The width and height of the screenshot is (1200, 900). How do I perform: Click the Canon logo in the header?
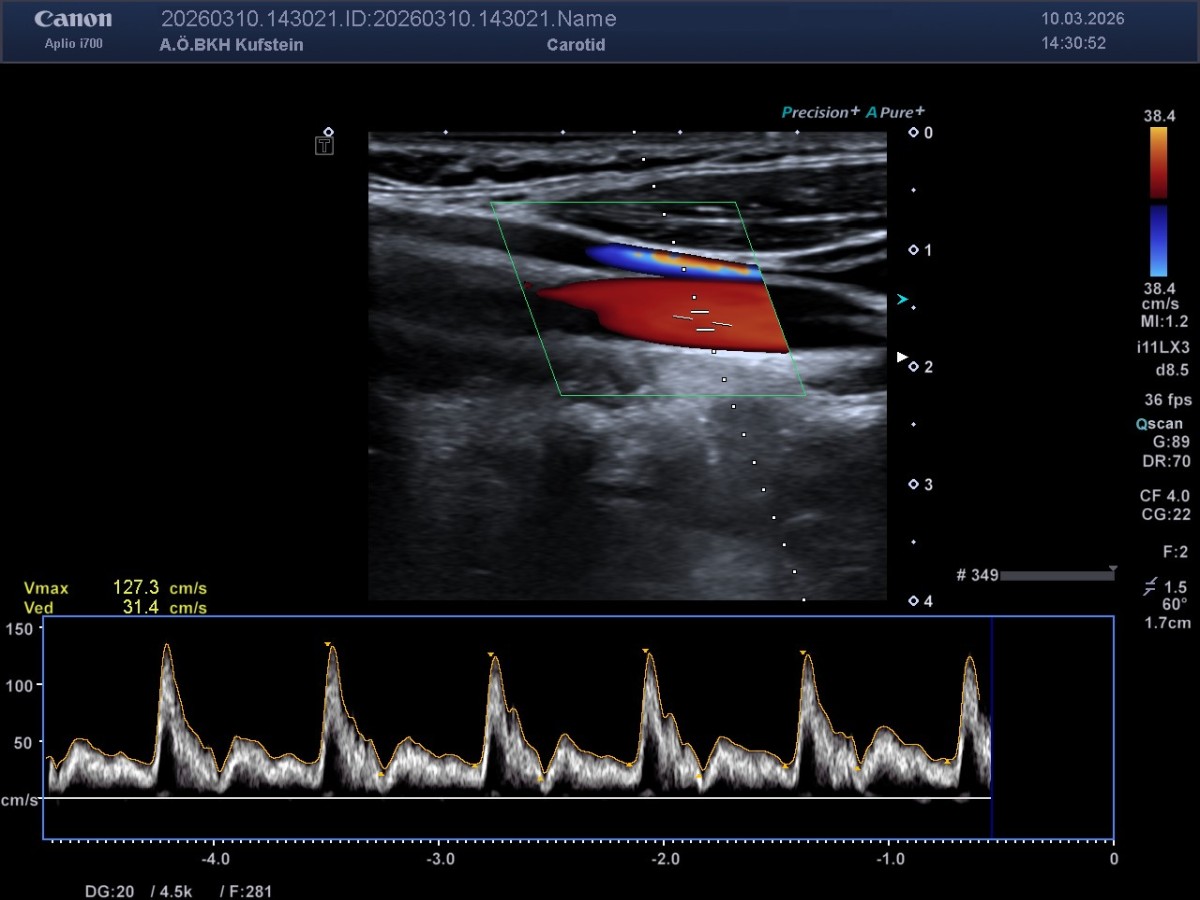point(73,20)
